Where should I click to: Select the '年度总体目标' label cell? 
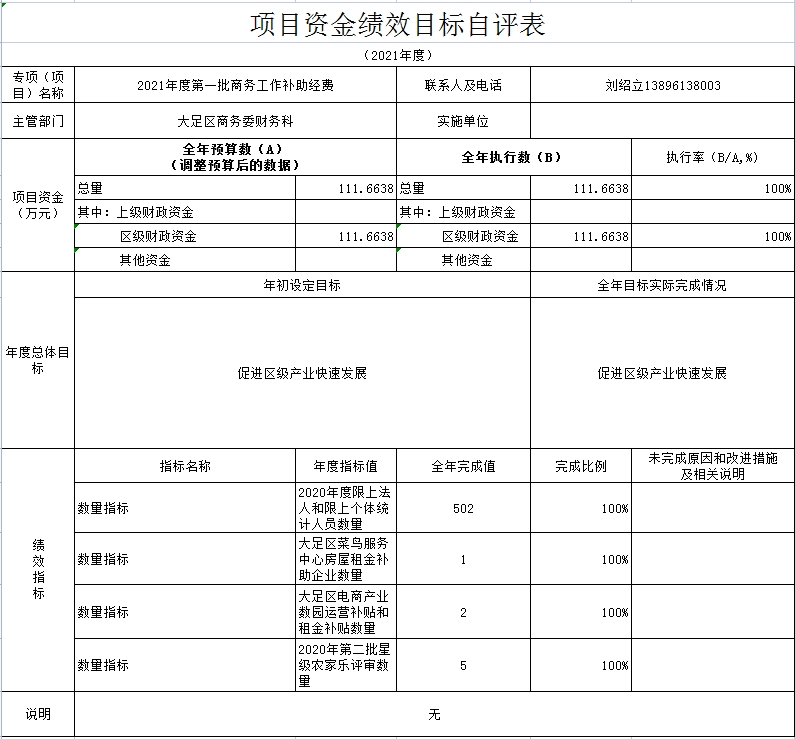38,360
